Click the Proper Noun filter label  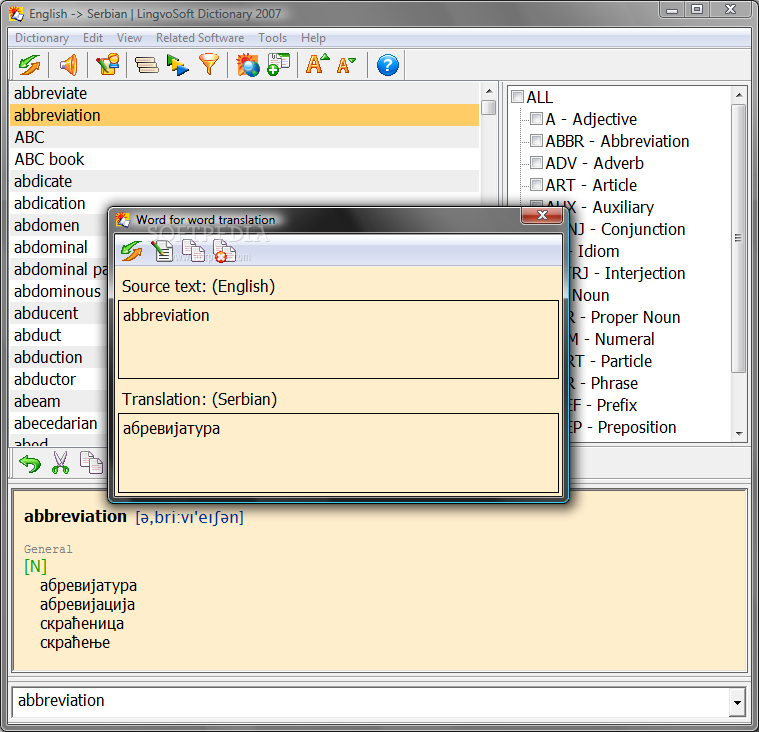click(x=635, y=317)
